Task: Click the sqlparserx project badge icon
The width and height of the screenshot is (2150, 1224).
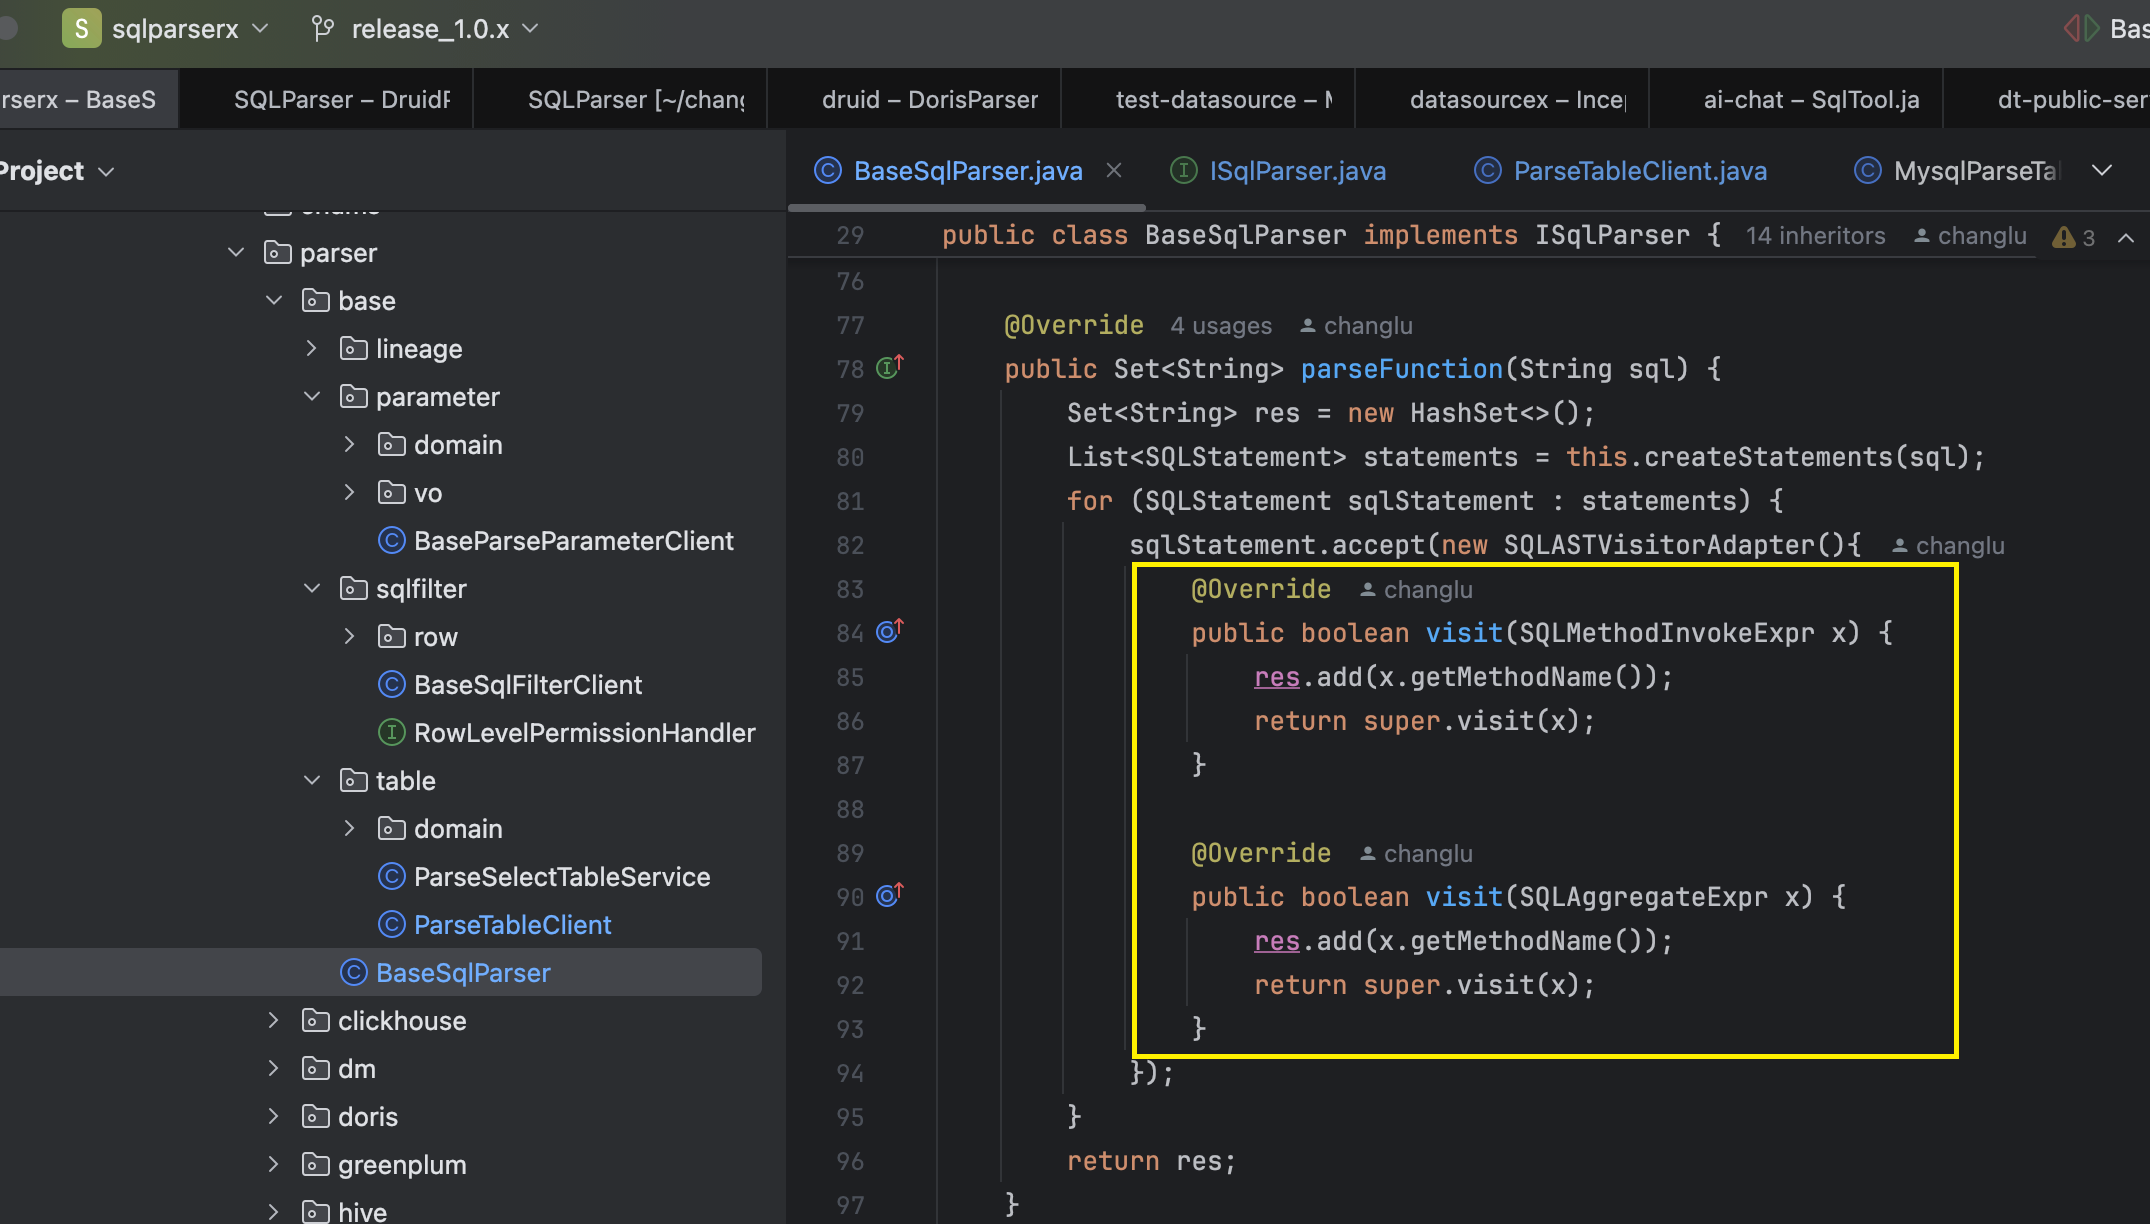Action: [x=81, y=29]
